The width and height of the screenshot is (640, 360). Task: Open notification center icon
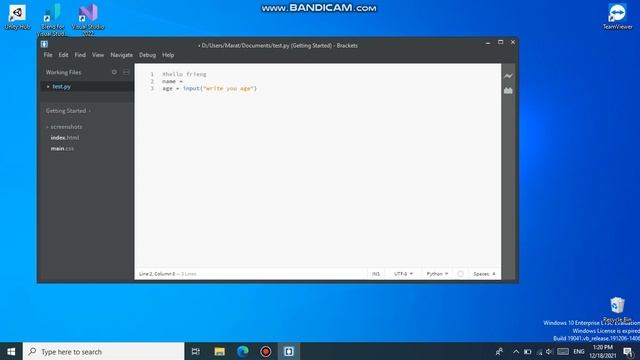point(629,351)
